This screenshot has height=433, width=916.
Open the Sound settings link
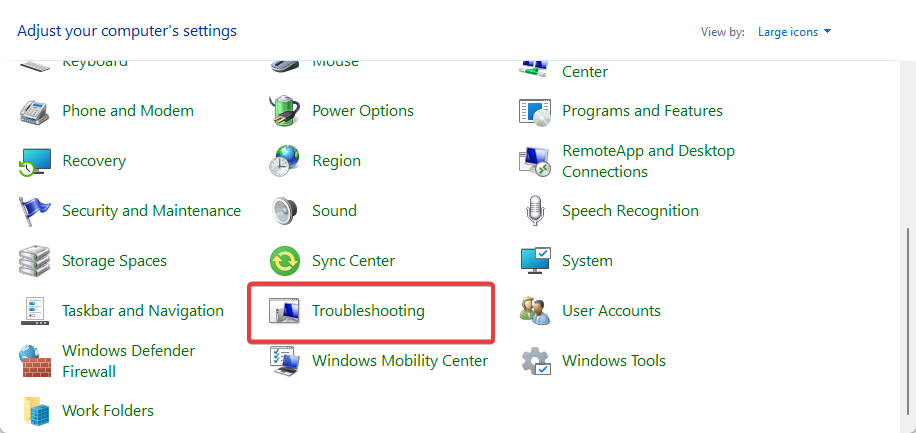coord(334,211)
